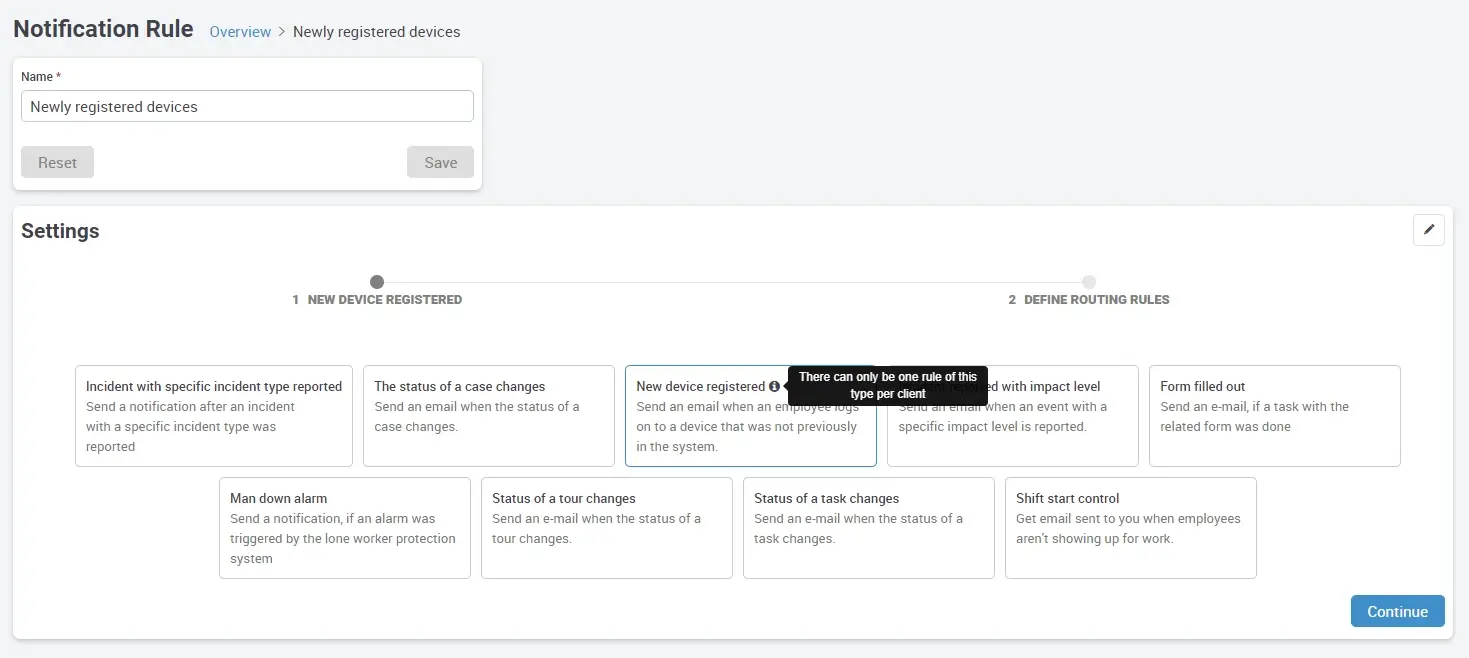Select the Shift start control rule
Screen dimensions: 1469x658
1130,528
